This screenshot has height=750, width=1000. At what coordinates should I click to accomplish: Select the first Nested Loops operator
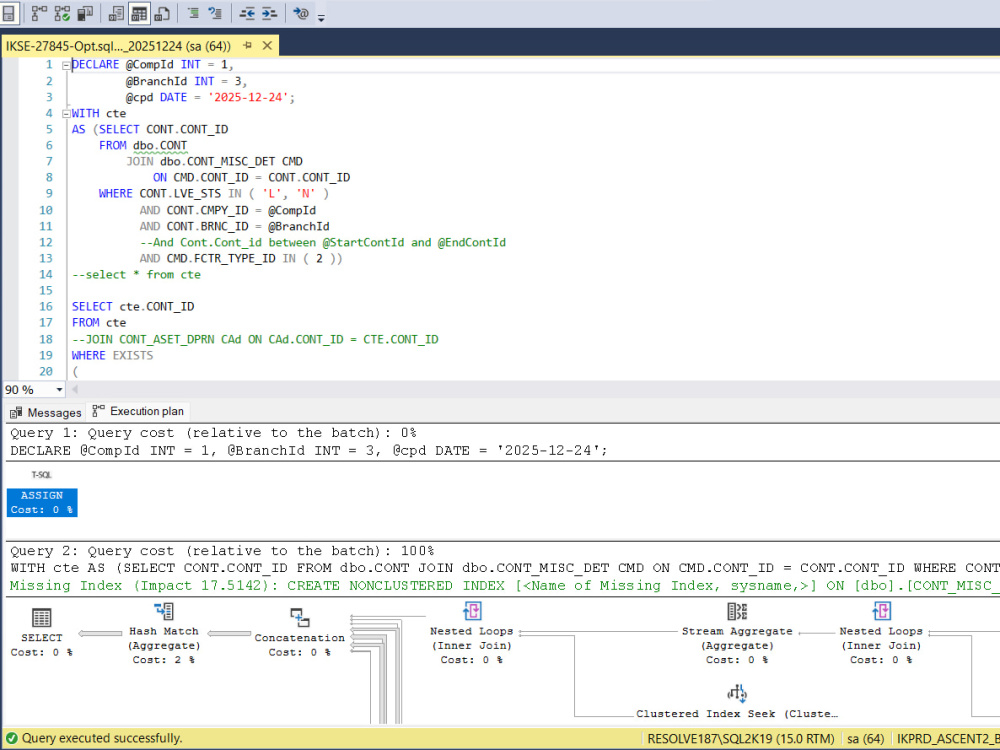click(x=471, y=631)
